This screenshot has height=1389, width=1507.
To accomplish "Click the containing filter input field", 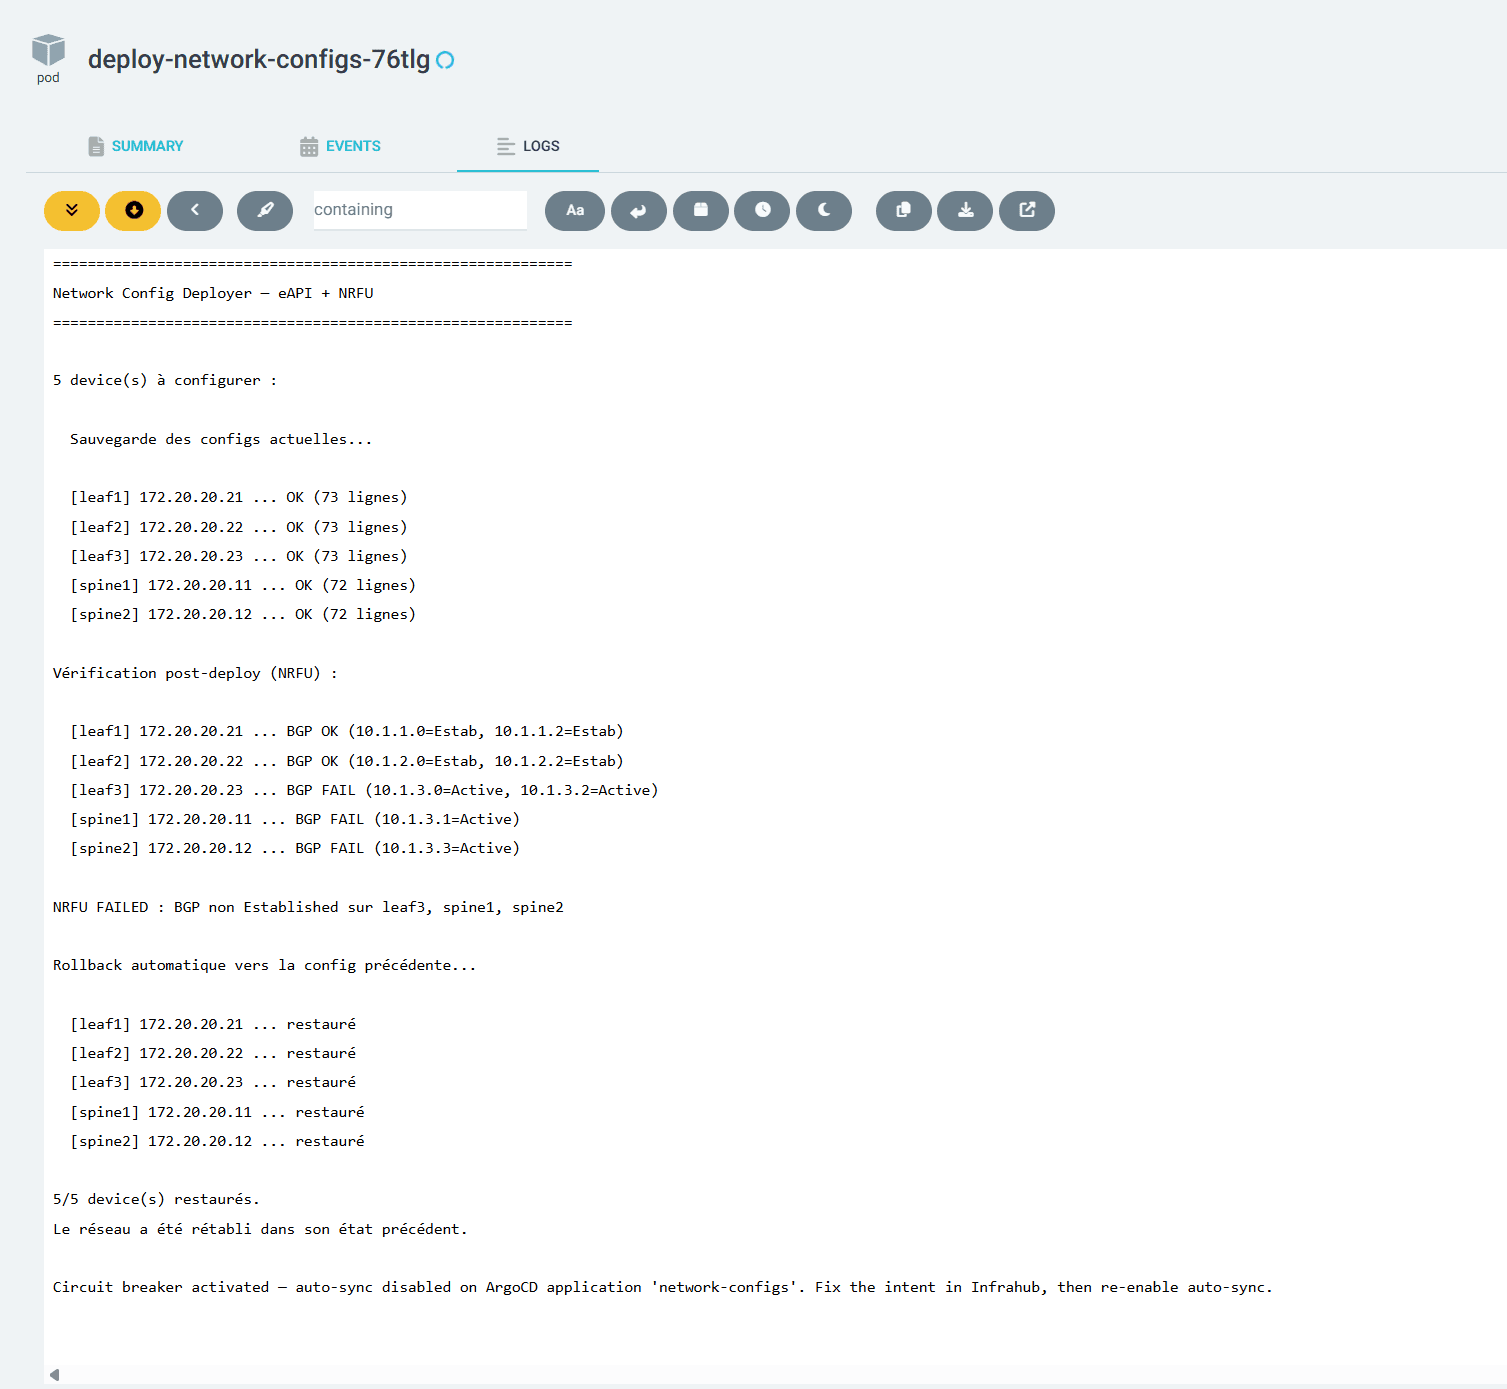I will point(419,210).
